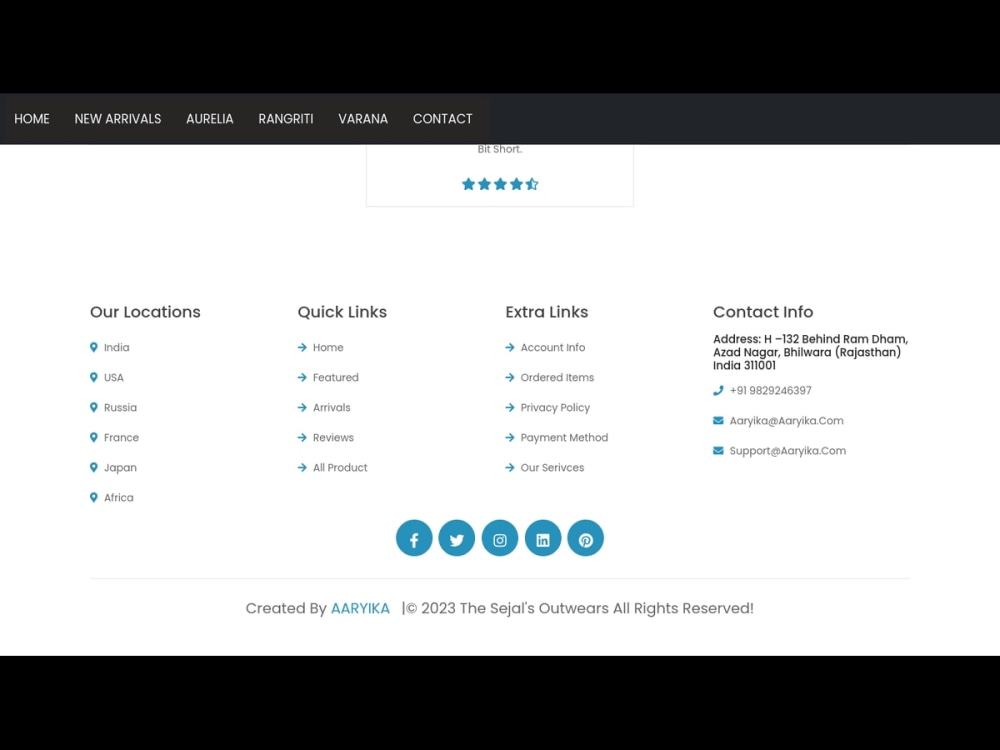Viewport: 1000px width, 750px height.
Task: Click the arrow icon beside Payment Method
Action: [510, 438]
